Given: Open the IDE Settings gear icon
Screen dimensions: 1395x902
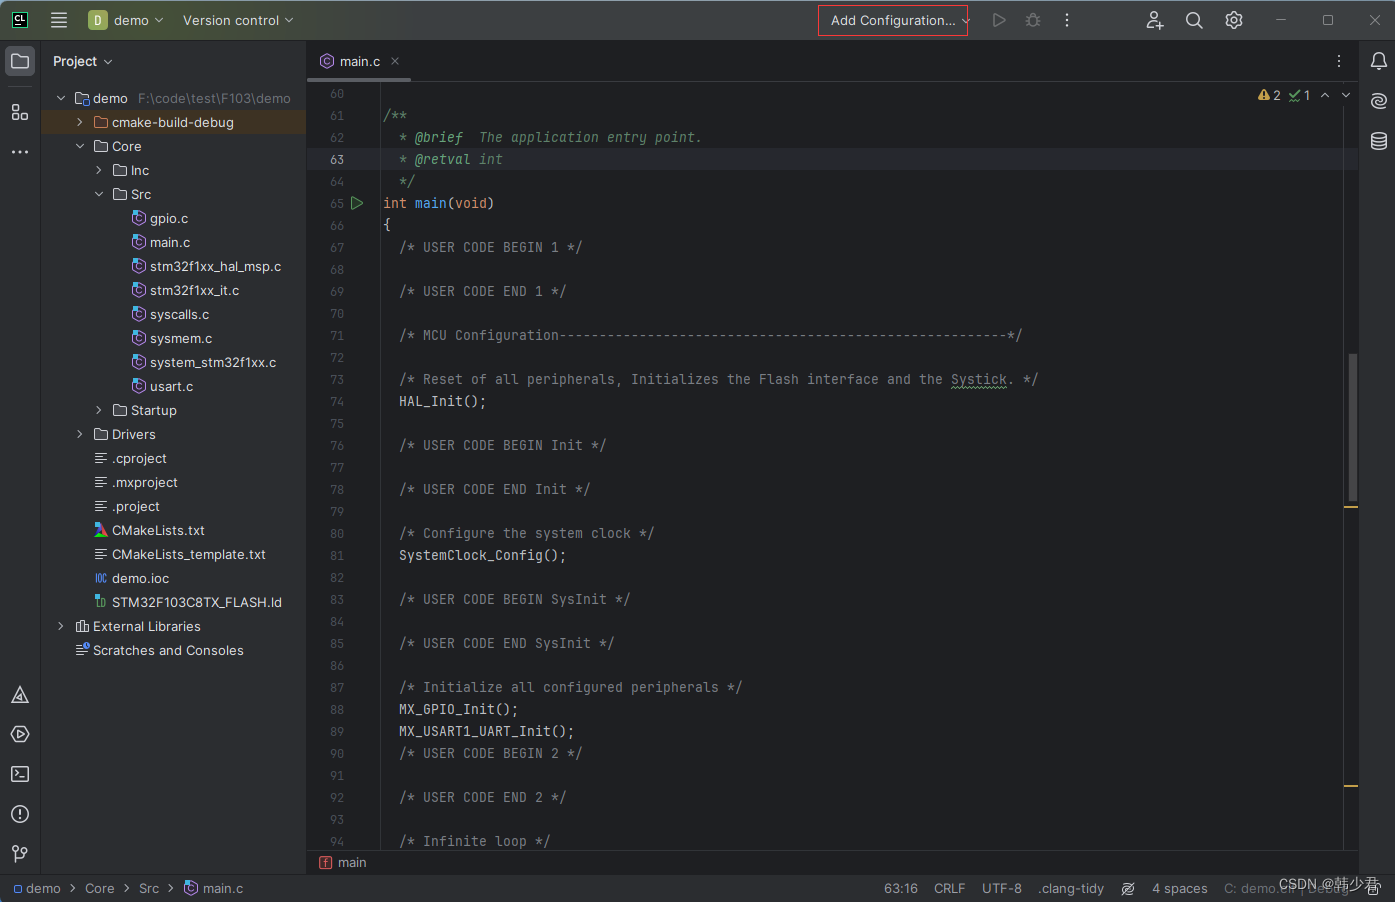Looking at the screenshot, I should (1233, 19).
